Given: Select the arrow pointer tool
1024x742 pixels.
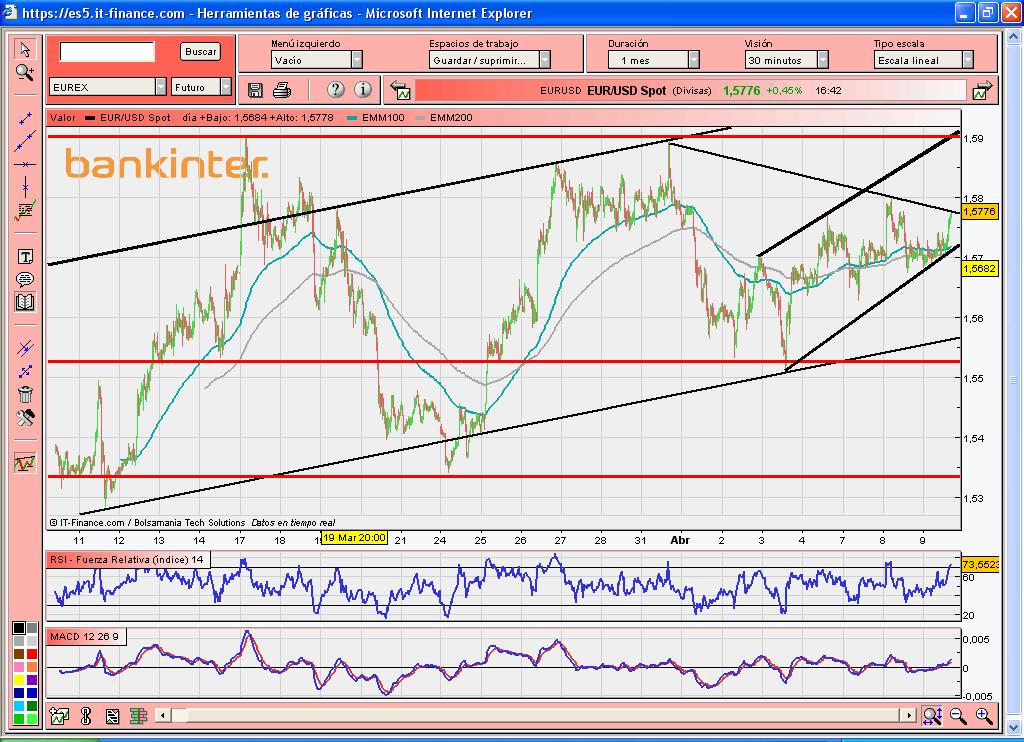Looking at the screenshot, I should (x=25, y=49).
